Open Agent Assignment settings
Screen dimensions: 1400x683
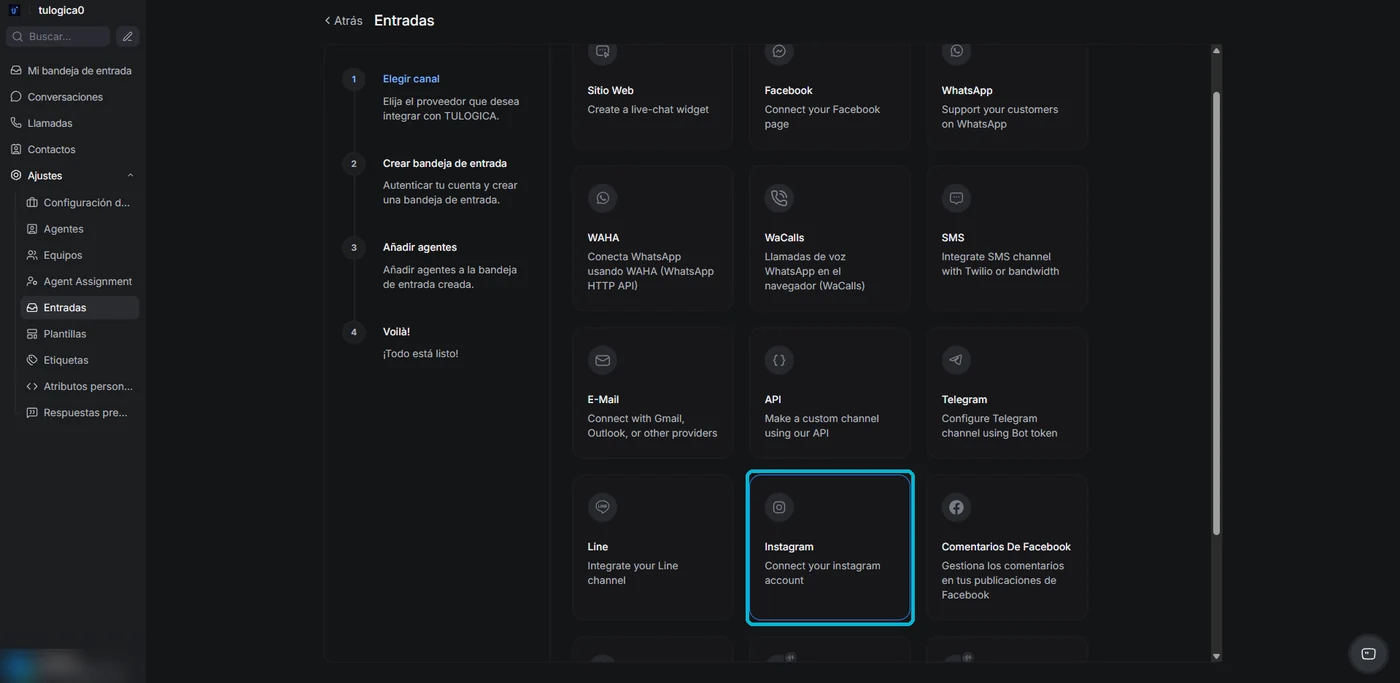tap(79, 281)
